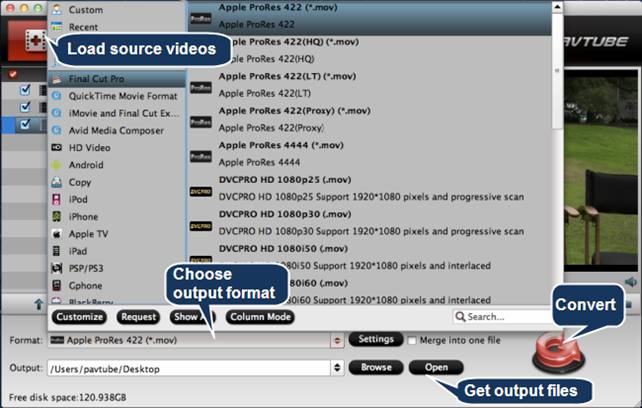Screen dimensions: 642x408
Task: Select the Final Cut Pro category
Action: [117, 79]
